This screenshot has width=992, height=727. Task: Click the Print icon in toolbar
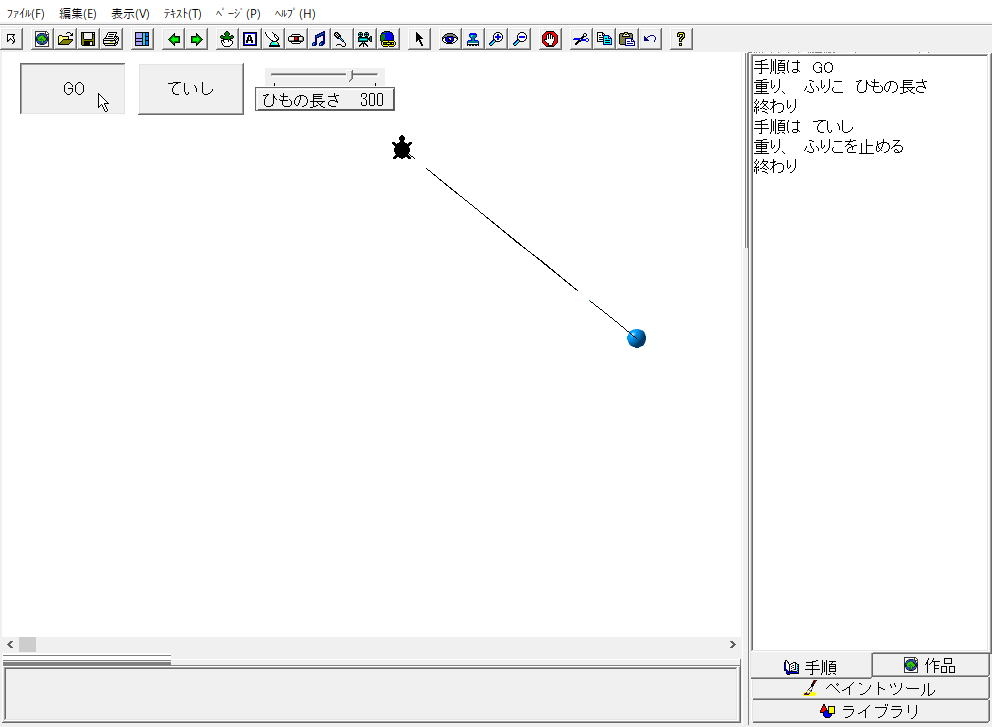point(111,39)
